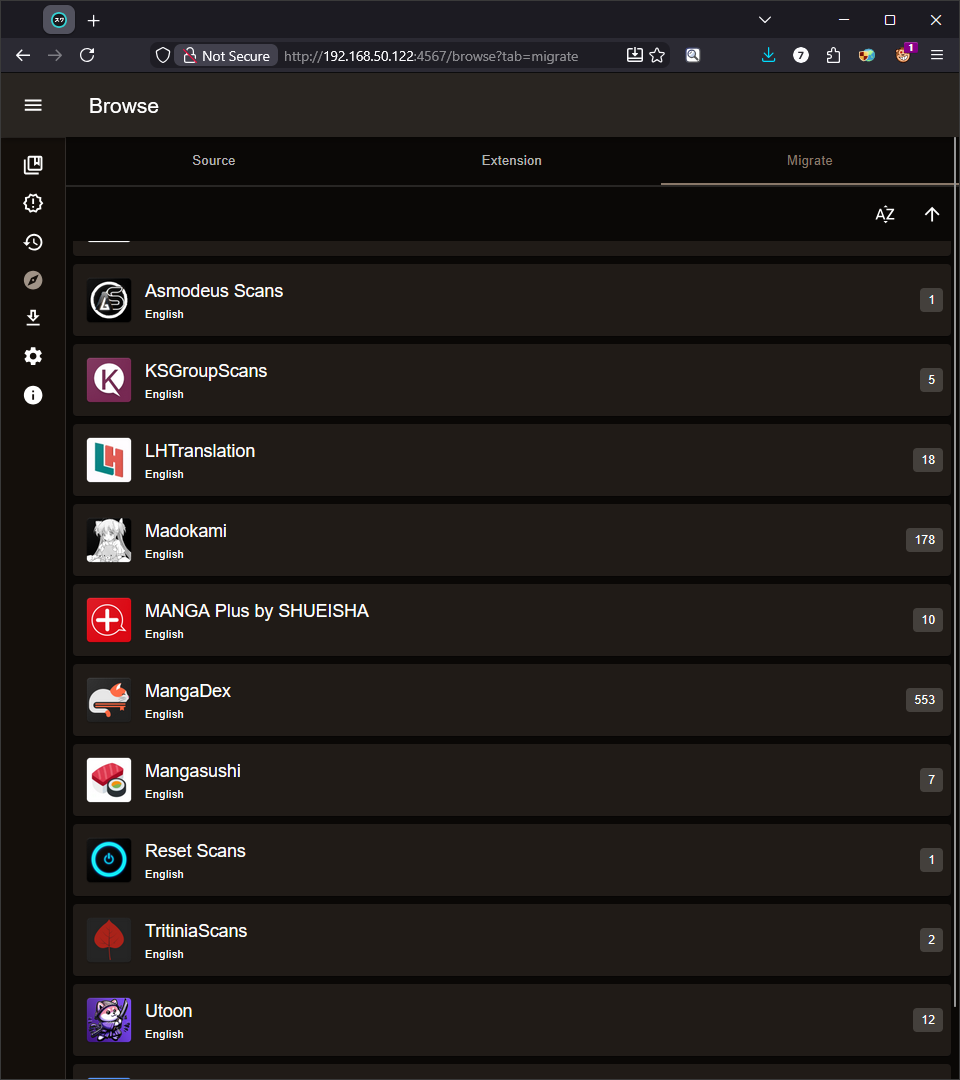Open the Library sidebar icon
This screenshot has height=1080, width=960.
33,165
